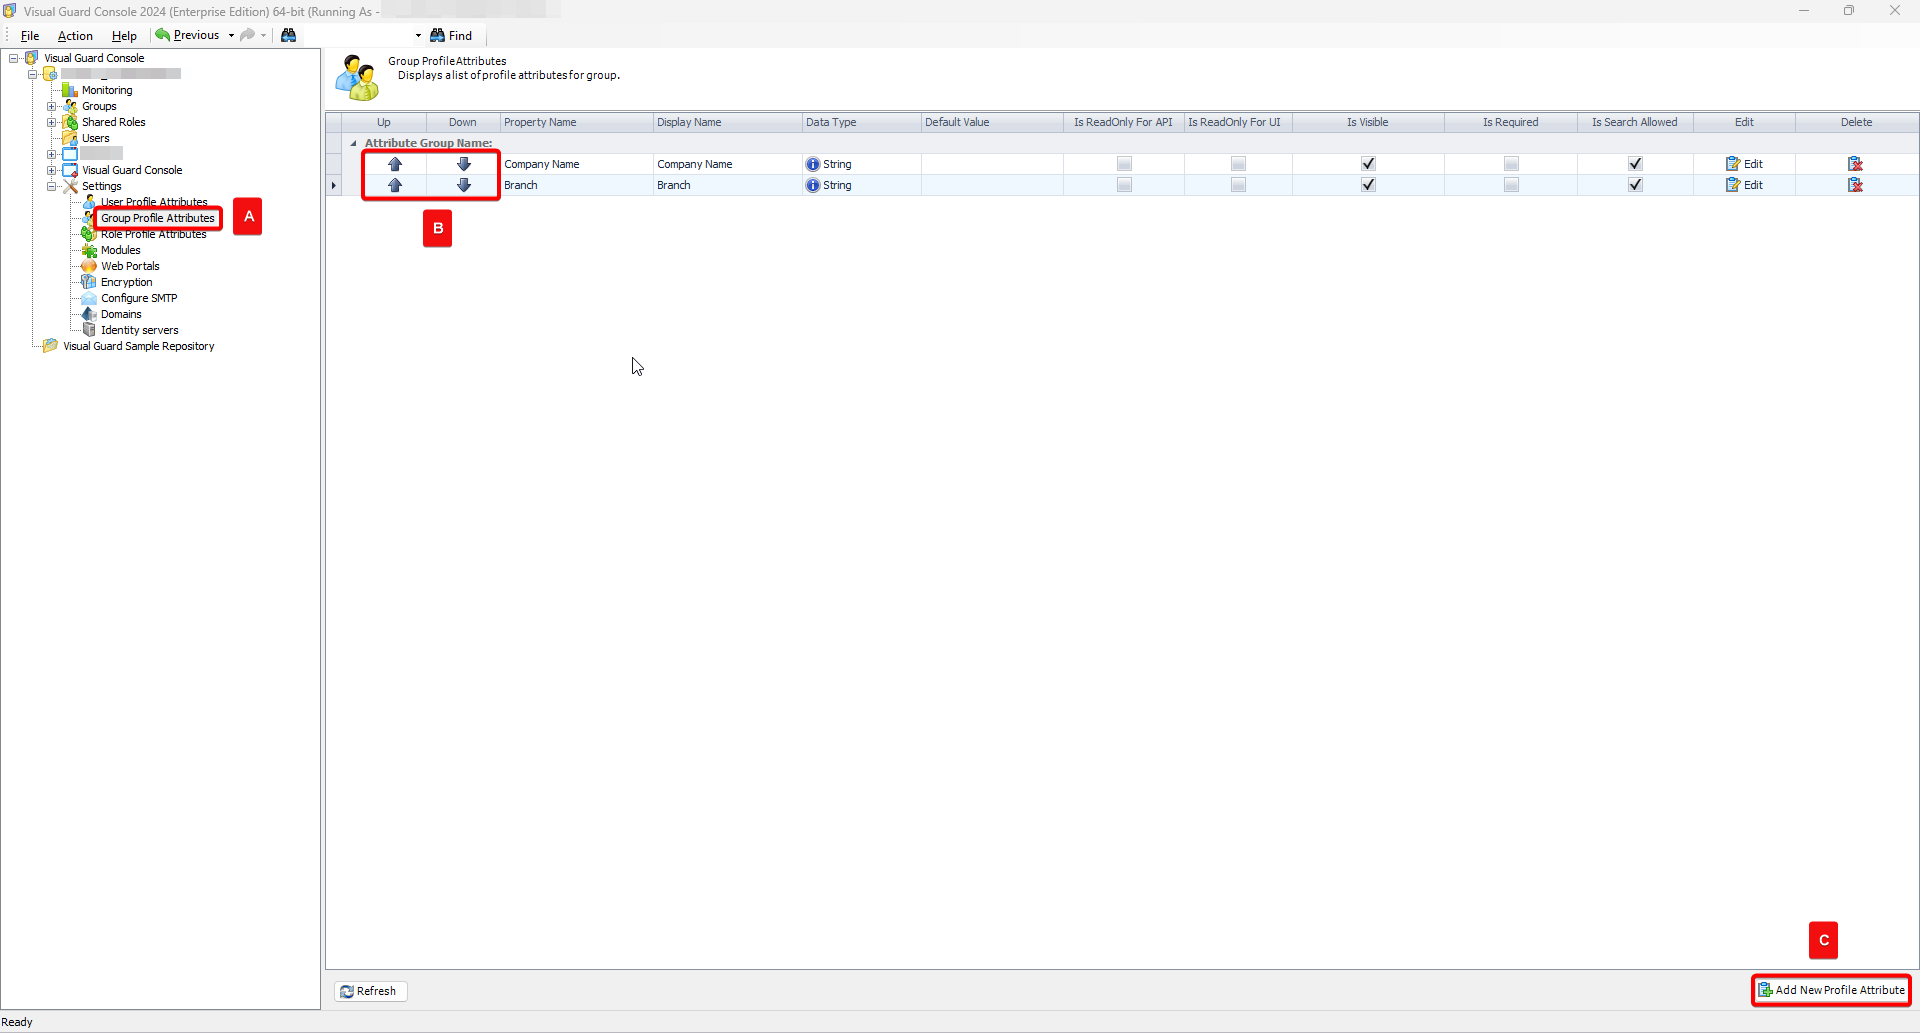Screen dimensions: 1920x1033
Task: Click the forward navigation arrow
Action: (x=248, y=35)
